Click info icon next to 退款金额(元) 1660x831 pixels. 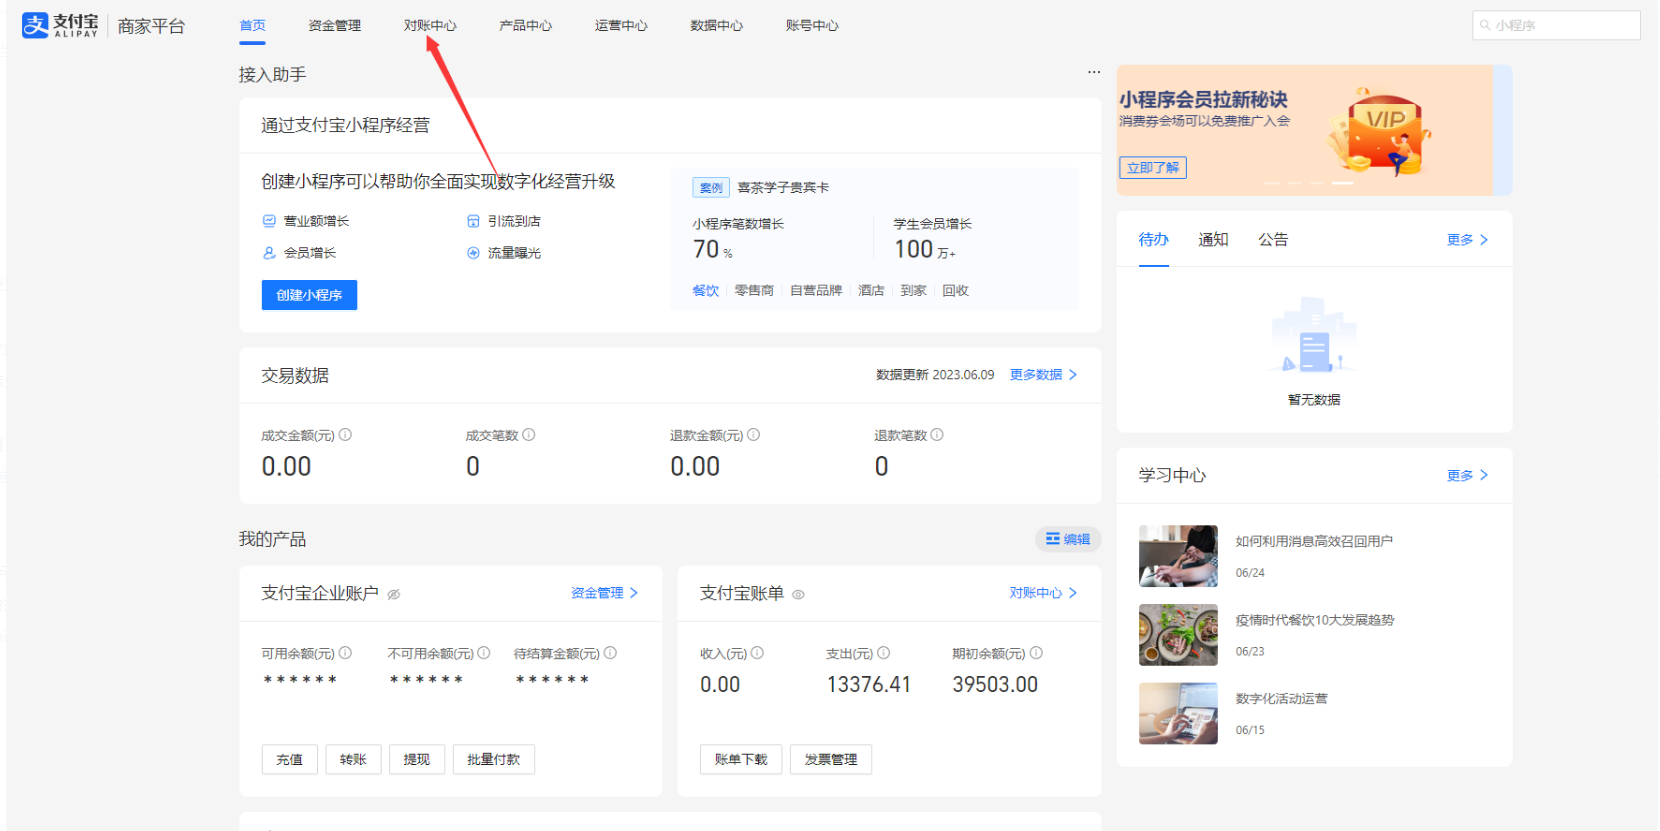click(754, 435)
